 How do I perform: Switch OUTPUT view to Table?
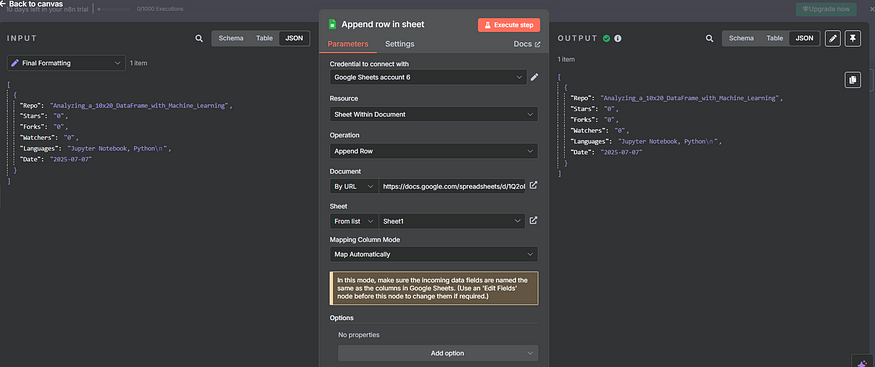coord(775,38)
